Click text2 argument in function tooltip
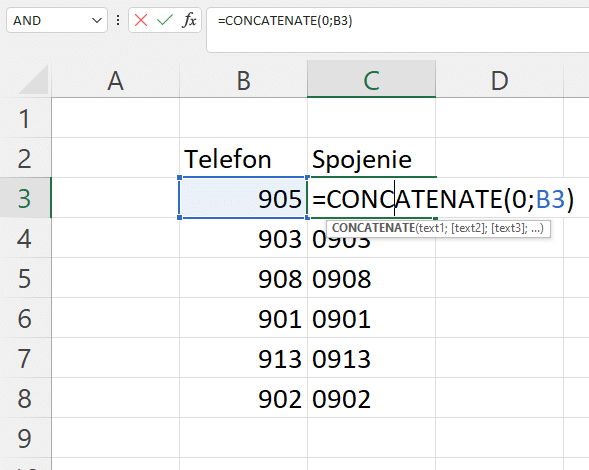Screen dimensions: 589x470 [469, 228]
